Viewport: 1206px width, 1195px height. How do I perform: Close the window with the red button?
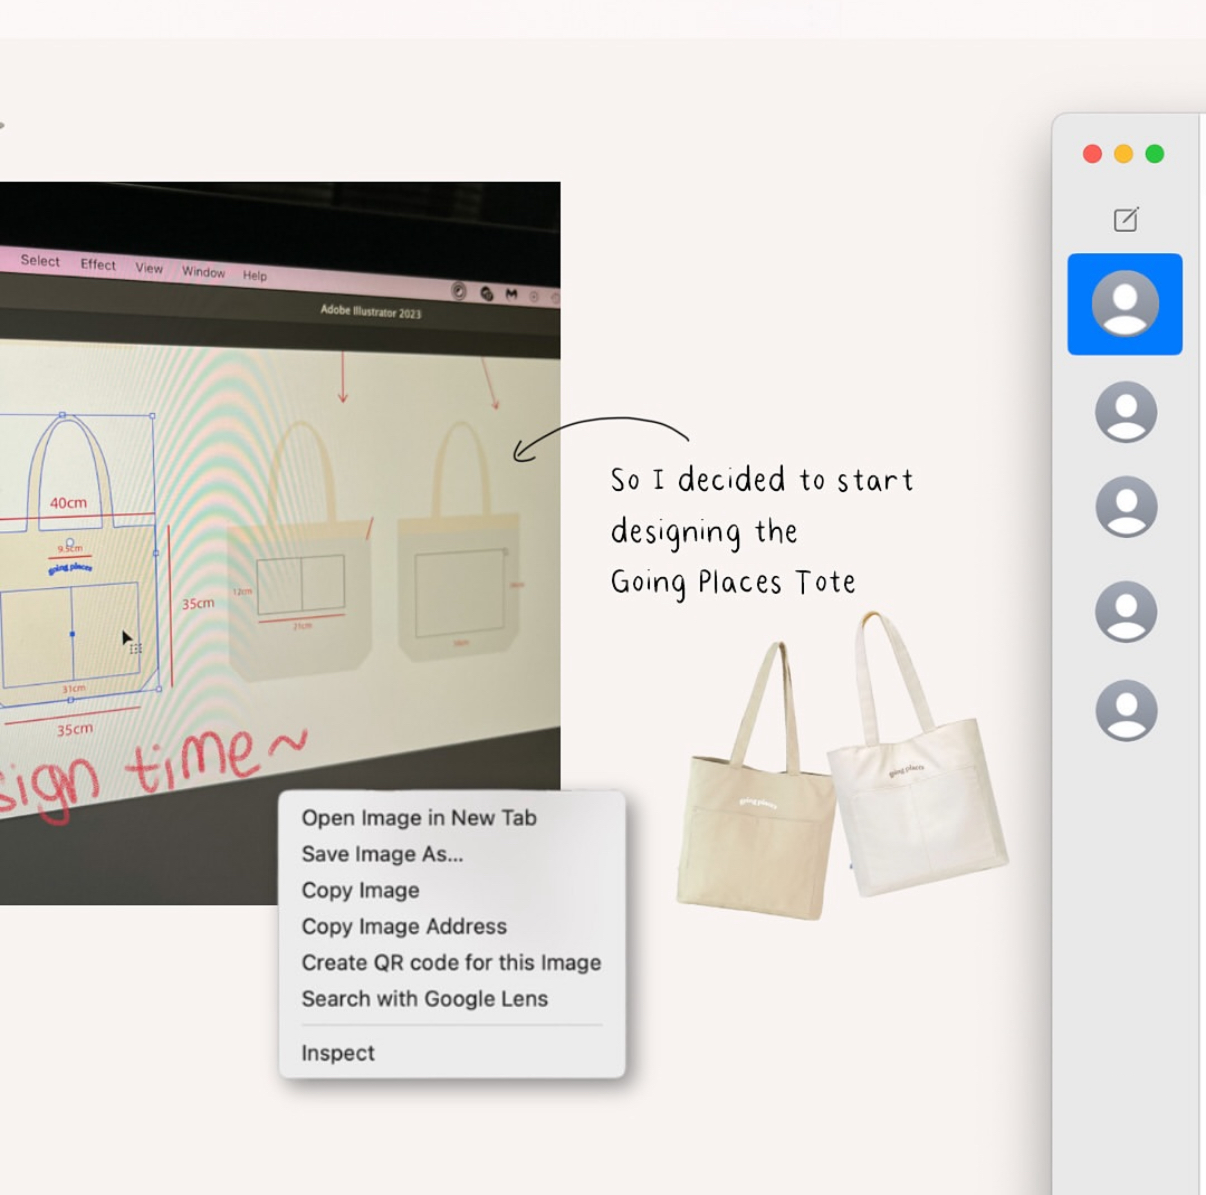[x=1092, y=154]
